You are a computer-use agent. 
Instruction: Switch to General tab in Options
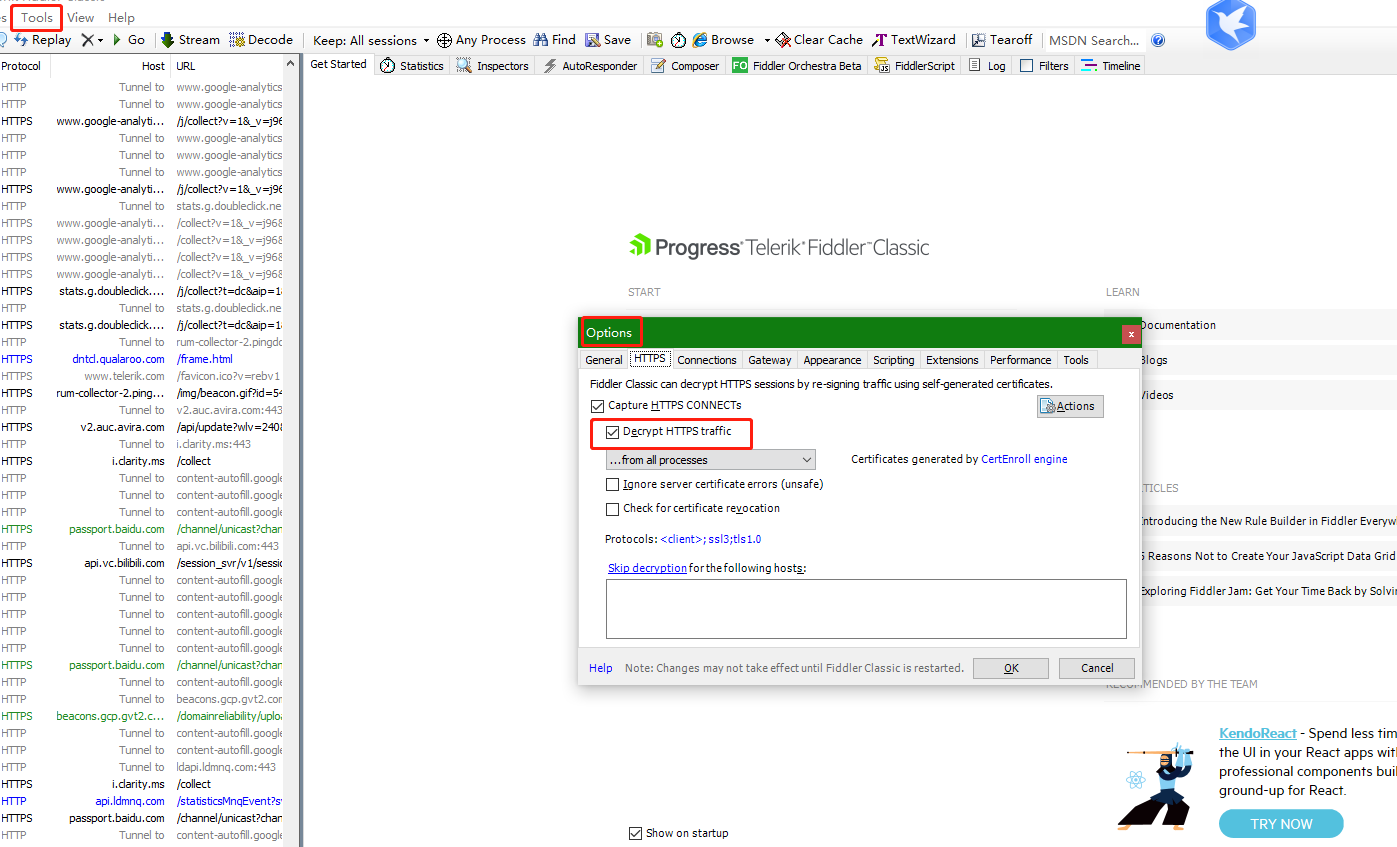click(604, 360)
